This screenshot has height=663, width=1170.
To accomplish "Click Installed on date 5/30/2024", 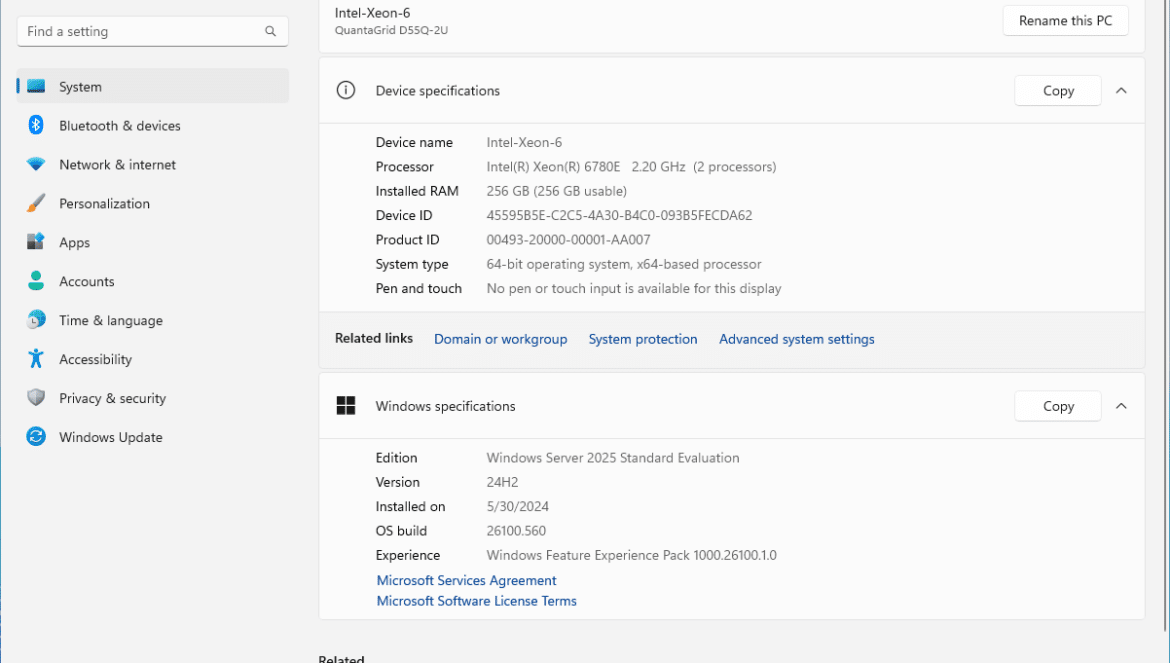I will pyautogui.click(x=518, y=506).
